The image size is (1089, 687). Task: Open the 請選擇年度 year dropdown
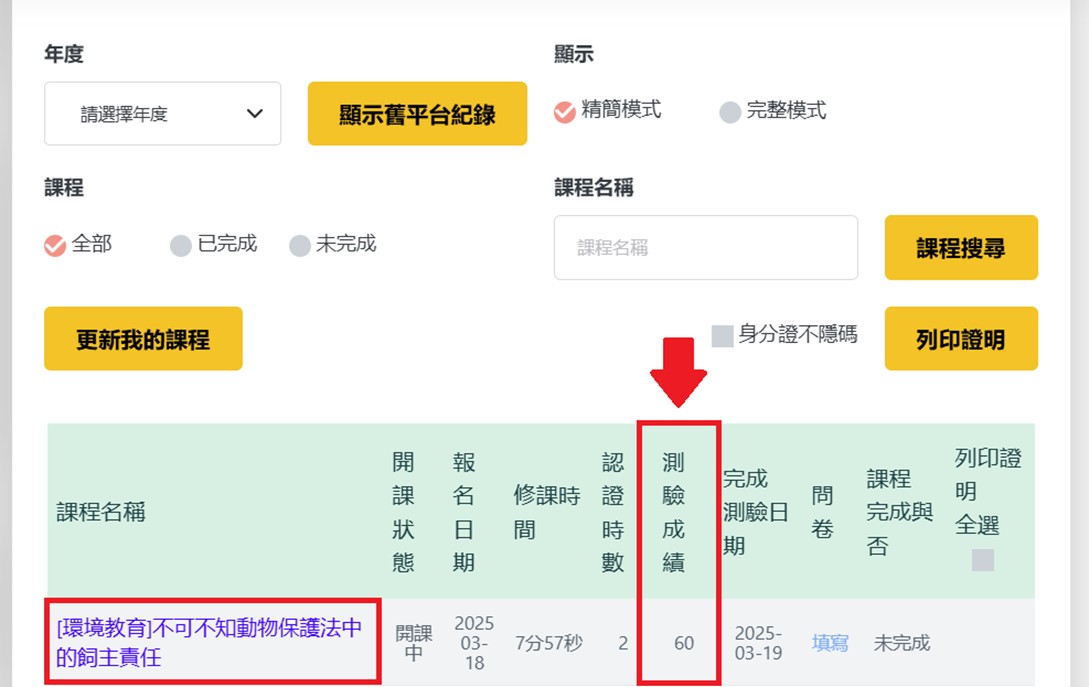coord(163,114)
